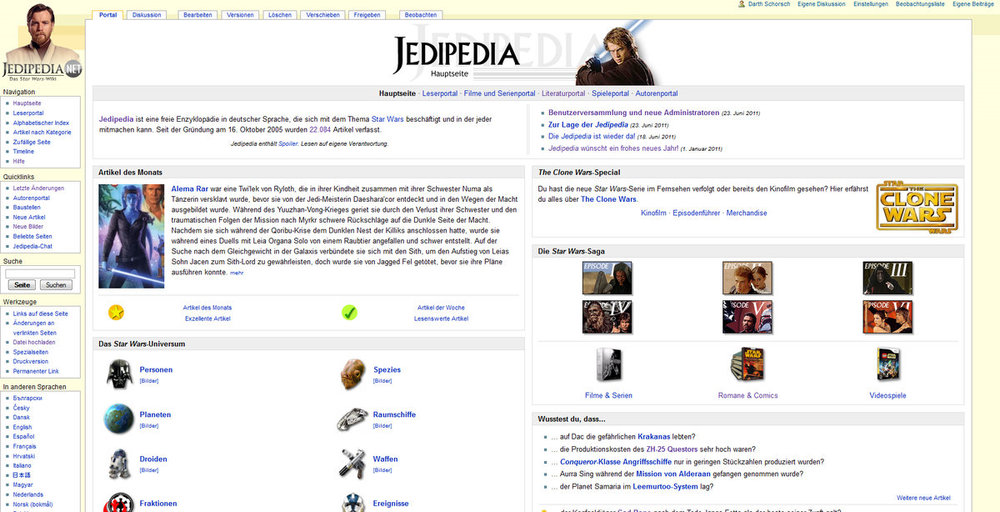1000x512 pixels.
Task: Open the Spoiler warning link
Action: point(288,144)
